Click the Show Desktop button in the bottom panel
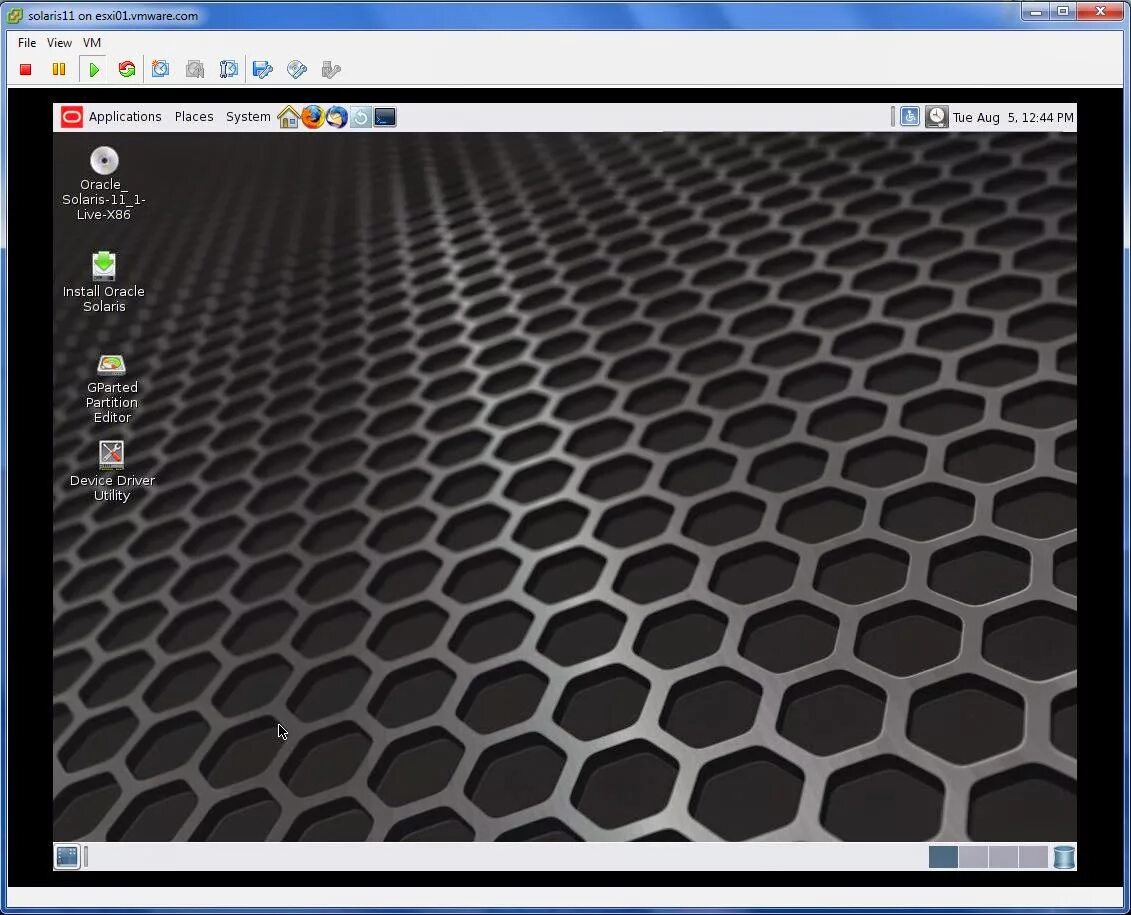This screenshot has height=915, width=1131. click(x=67, y=857)
